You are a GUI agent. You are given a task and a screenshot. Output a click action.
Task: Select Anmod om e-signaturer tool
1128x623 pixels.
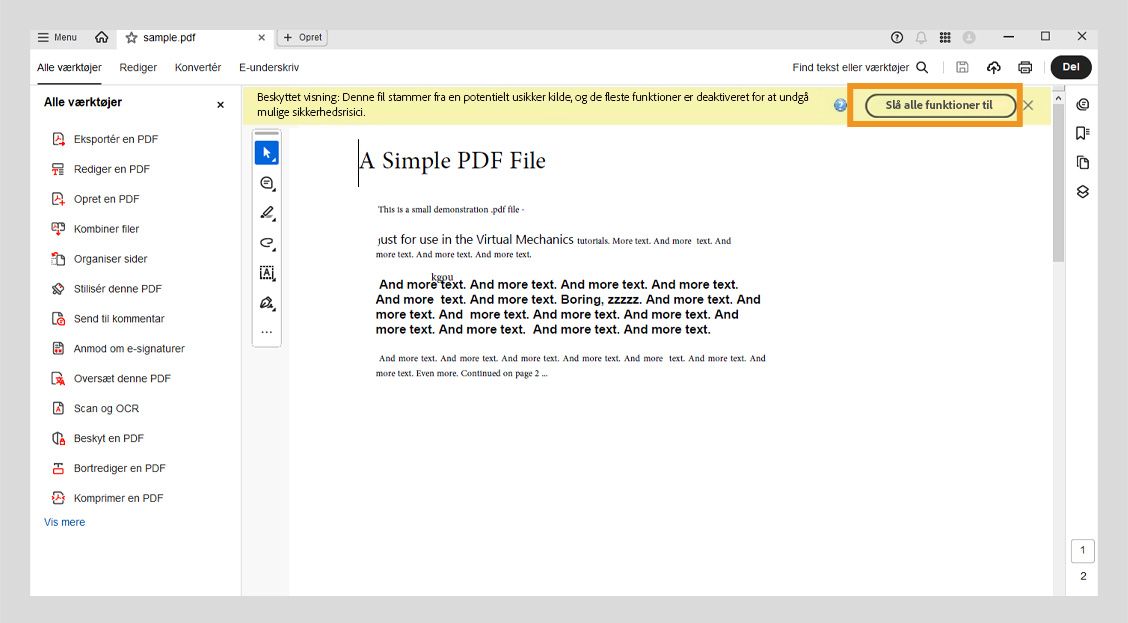(x=118, y=349)
